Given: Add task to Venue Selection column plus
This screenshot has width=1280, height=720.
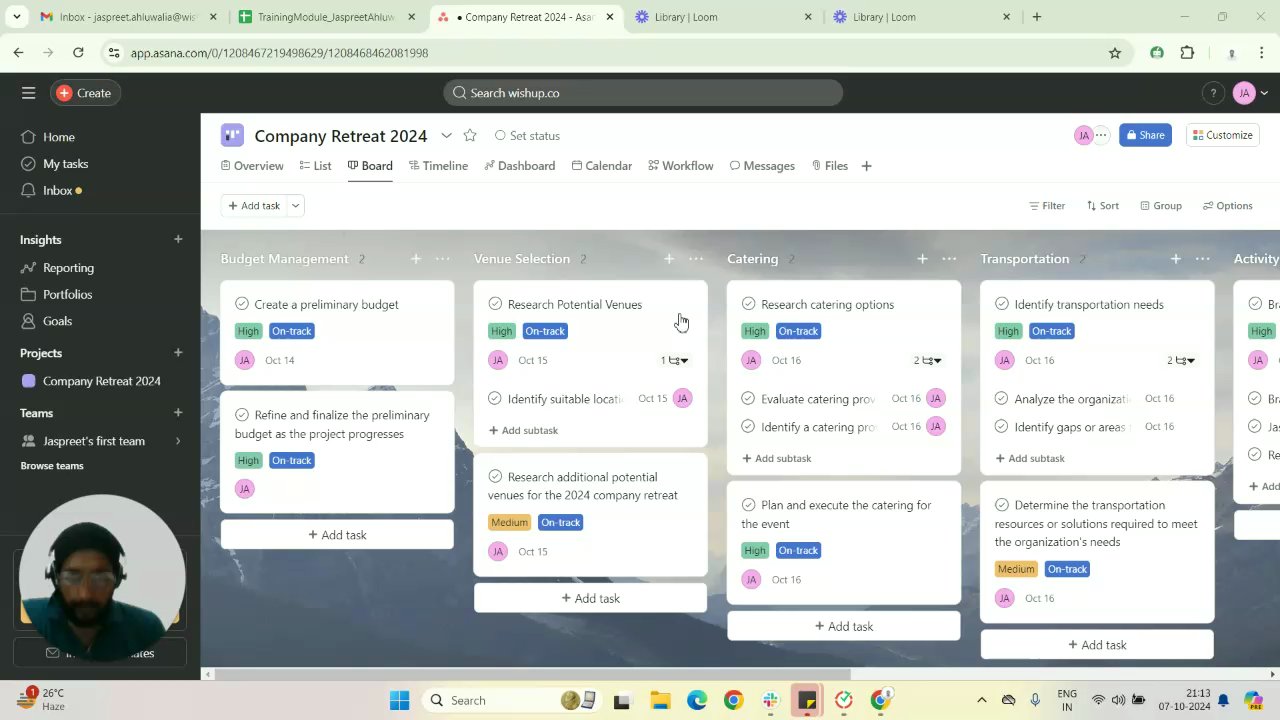Looking at the screenshot, I should pyautogui.click(x=669, y=259).
